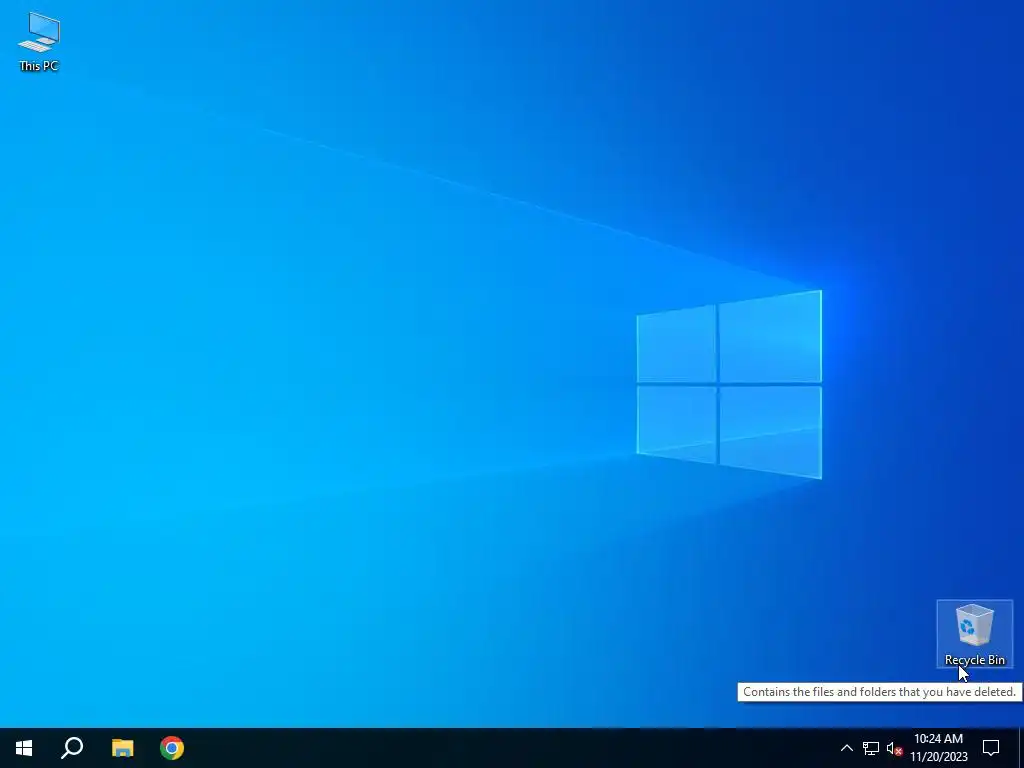Launch File Explorer from taskbar
Screen dimensions: 1024x768
pyautogui.click(x=122, y=748)
